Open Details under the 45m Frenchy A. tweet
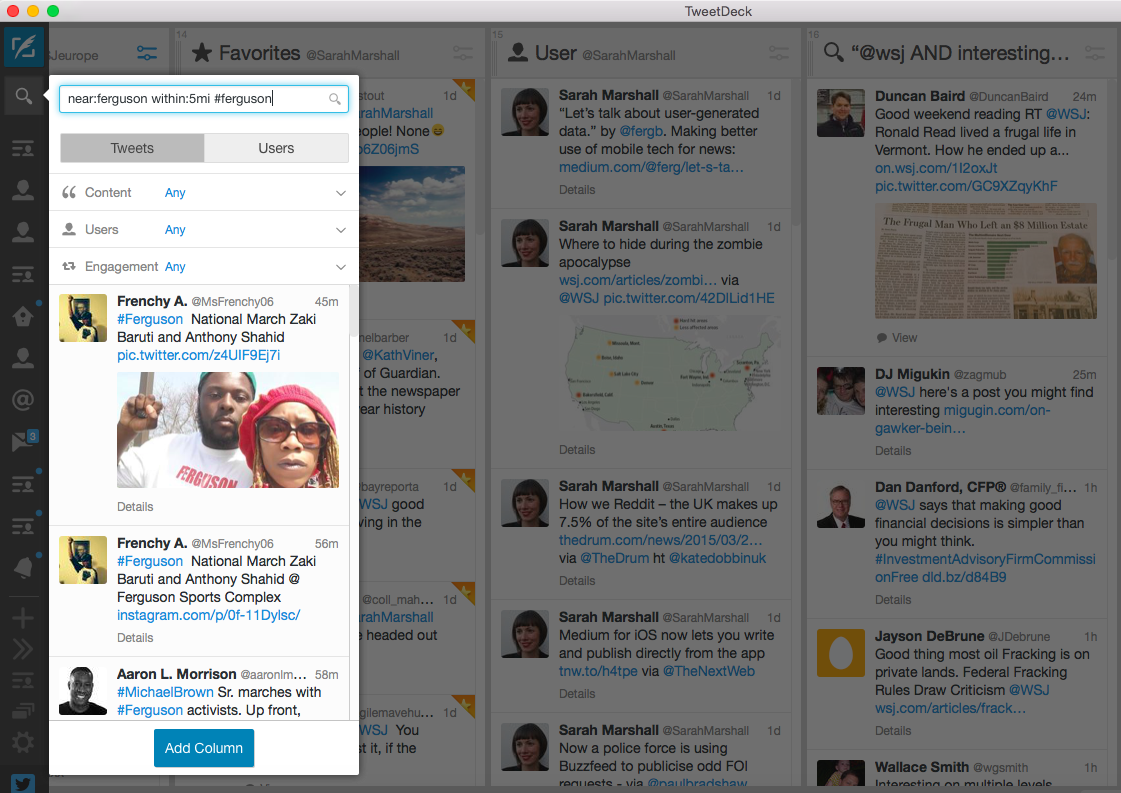Screen dimensions: 1121x793 click(x=135, y=506)
